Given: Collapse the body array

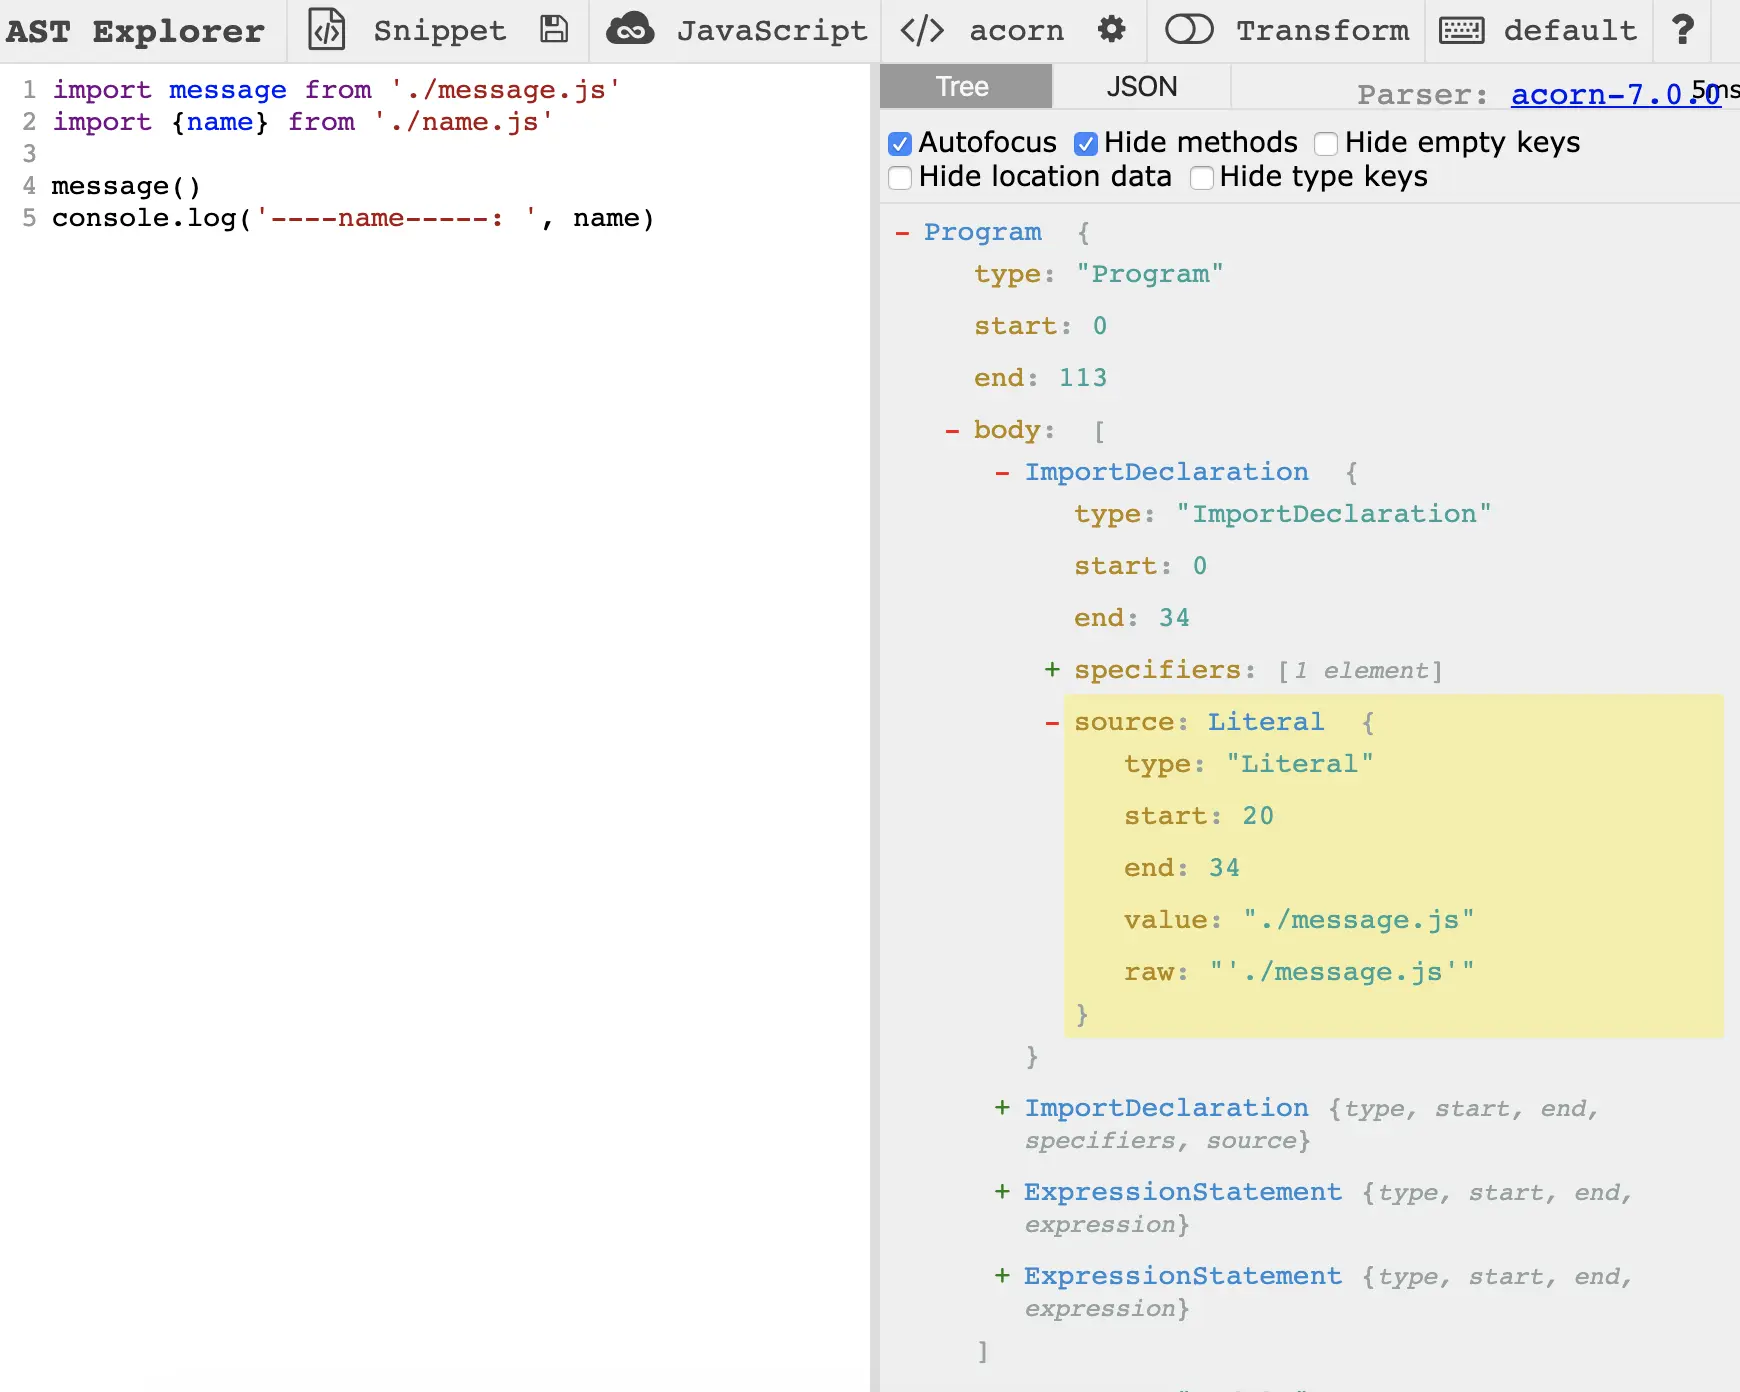Looking at the screenshot, I should coord(953,430).
